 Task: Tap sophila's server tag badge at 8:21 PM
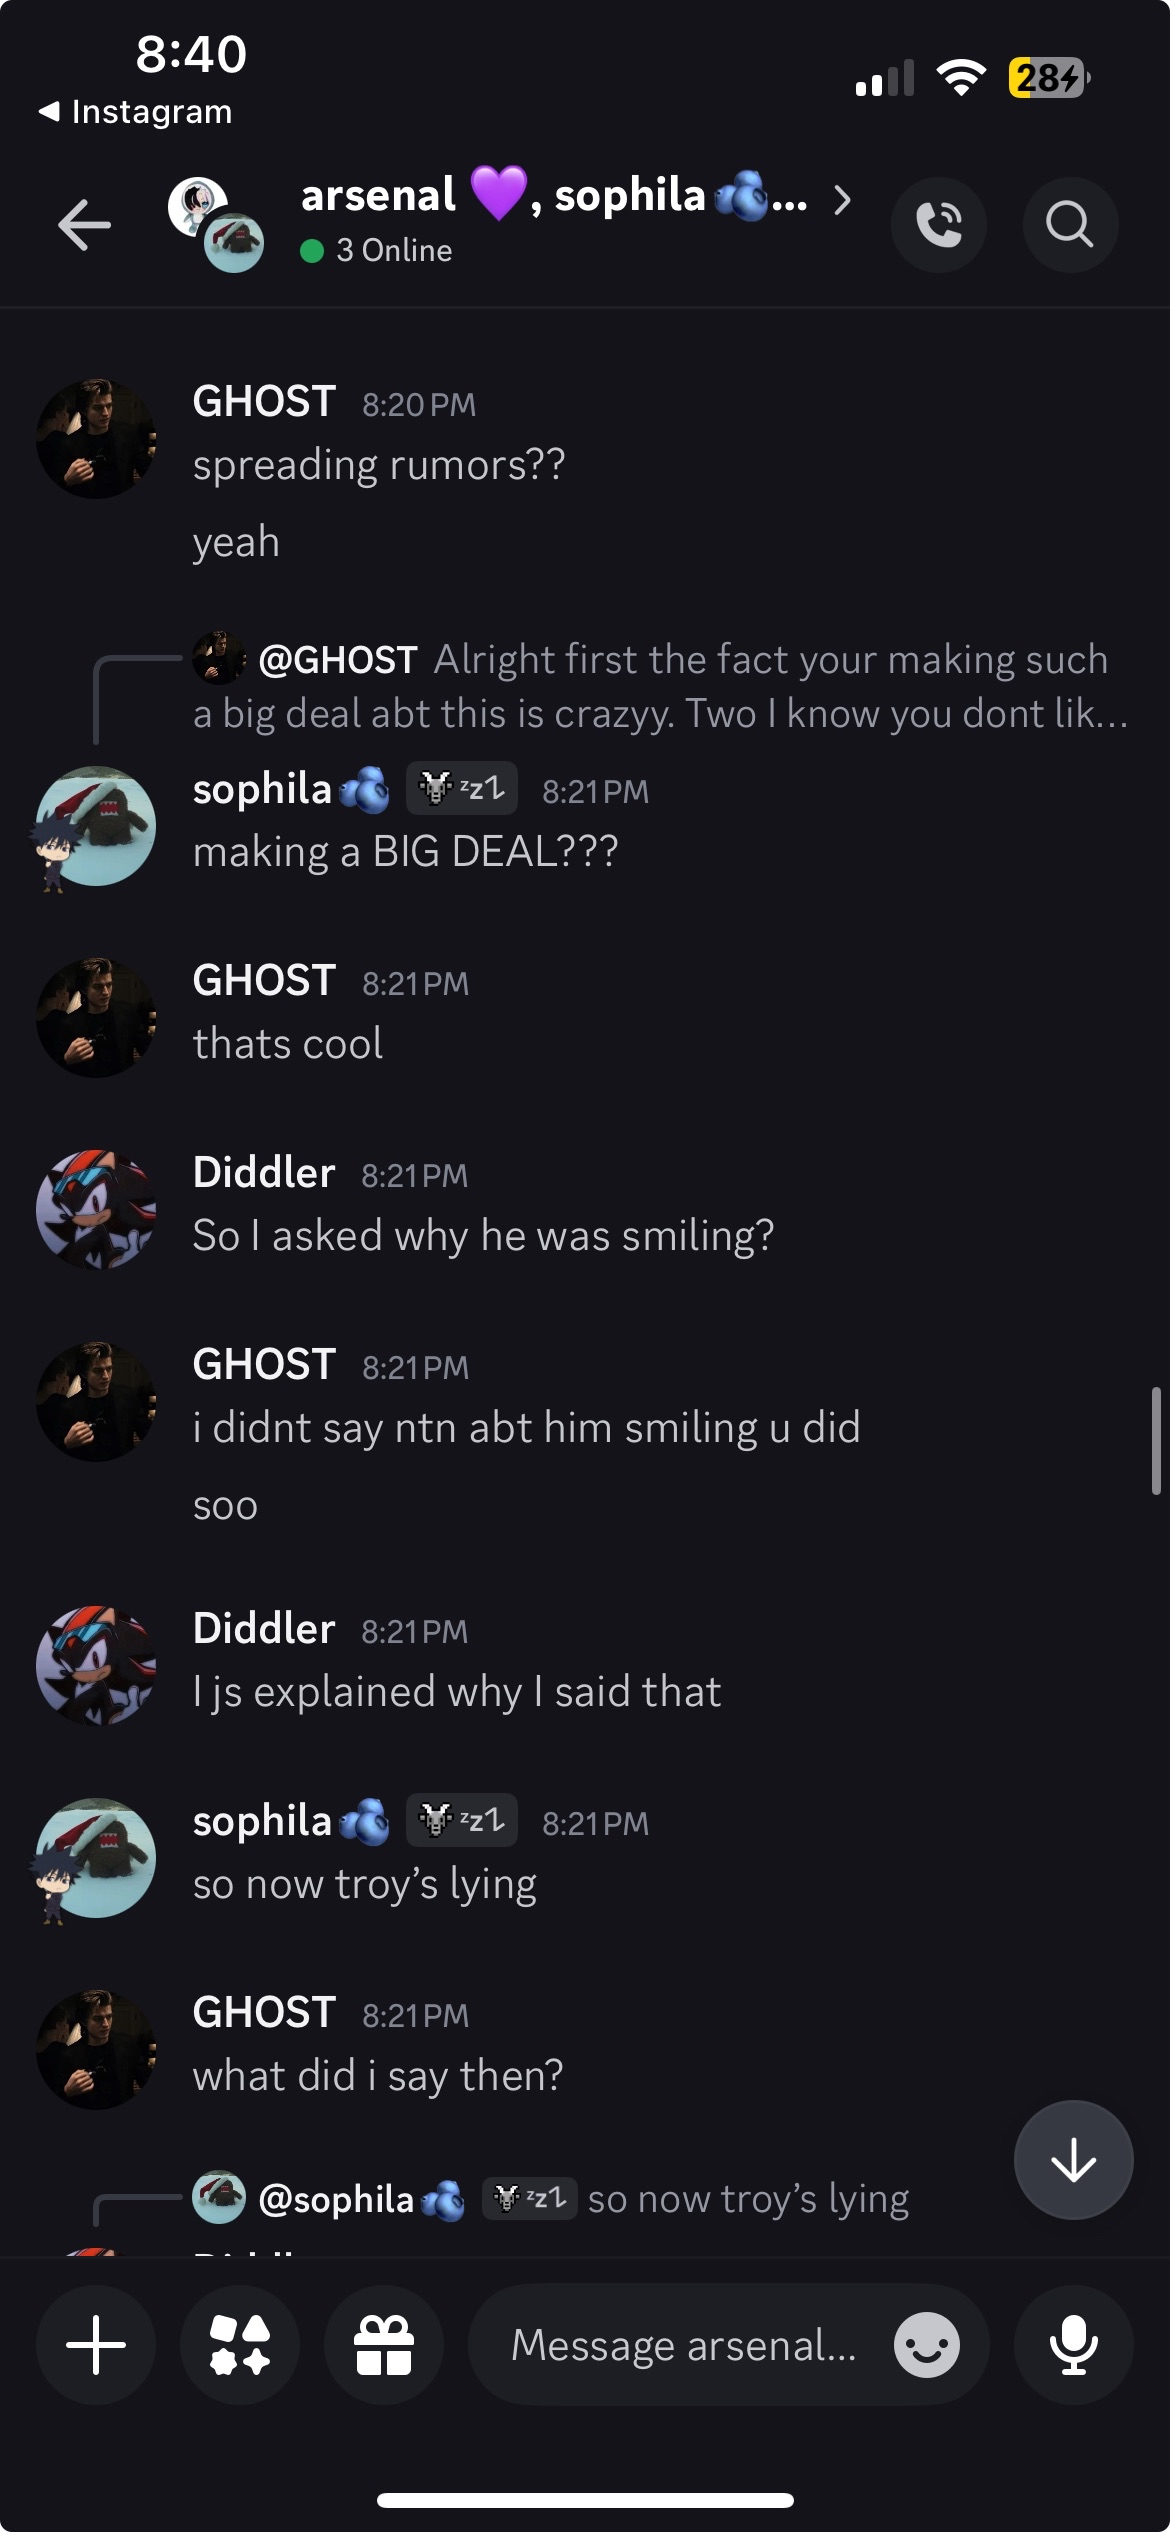[461, 789]
